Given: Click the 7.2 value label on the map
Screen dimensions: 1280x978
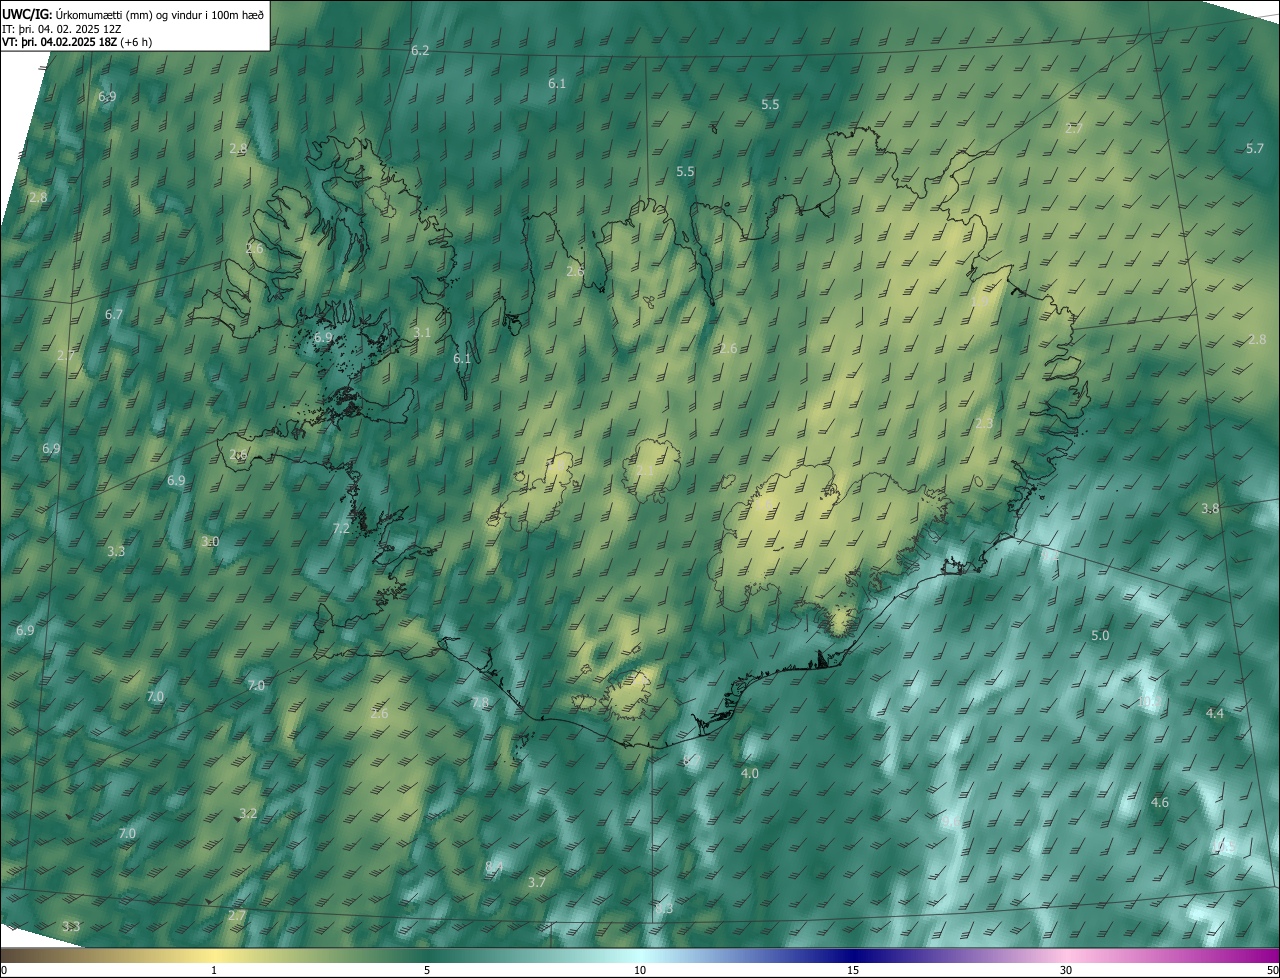Looking at the screenshot, I should coord(341,528).
